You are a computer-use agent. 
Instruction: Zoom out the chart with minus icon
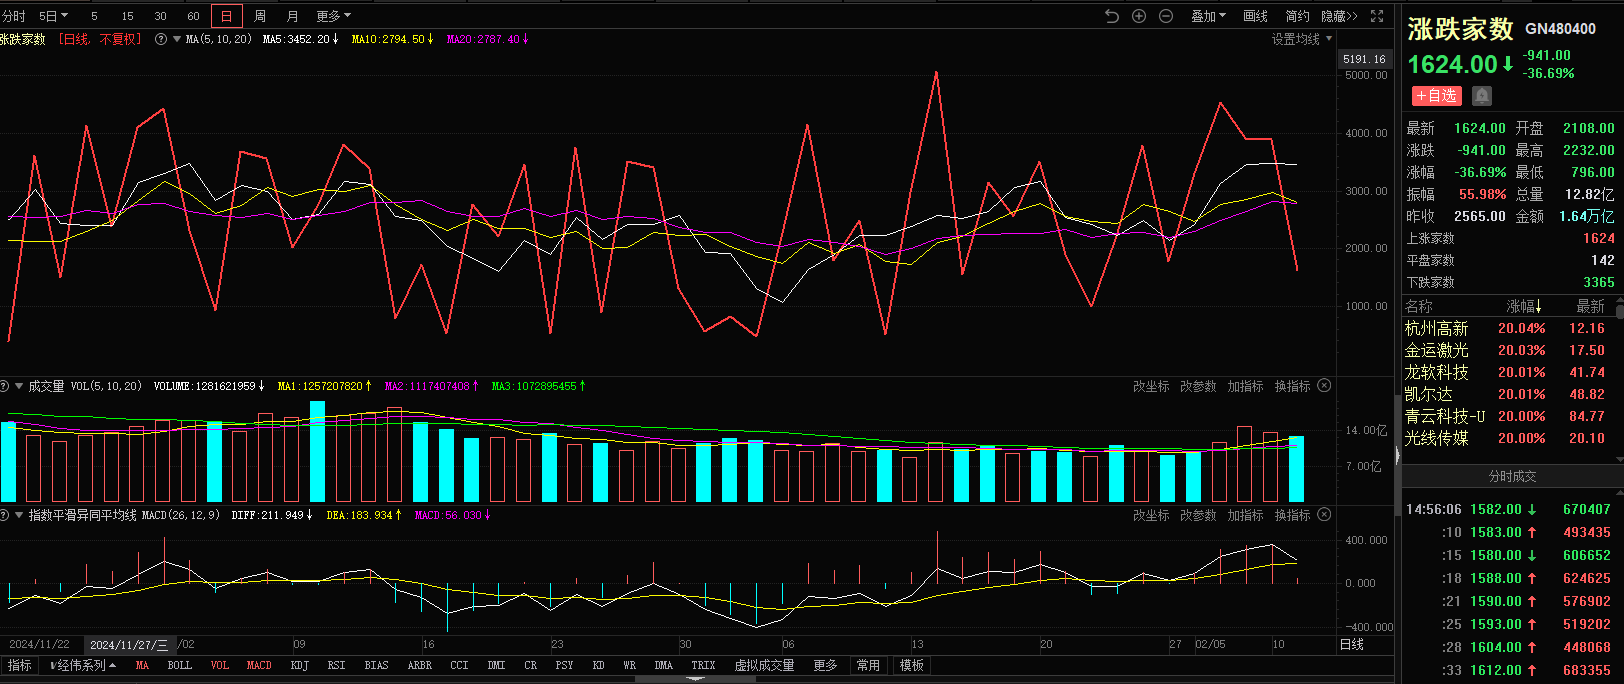(x=1166, y=16)
